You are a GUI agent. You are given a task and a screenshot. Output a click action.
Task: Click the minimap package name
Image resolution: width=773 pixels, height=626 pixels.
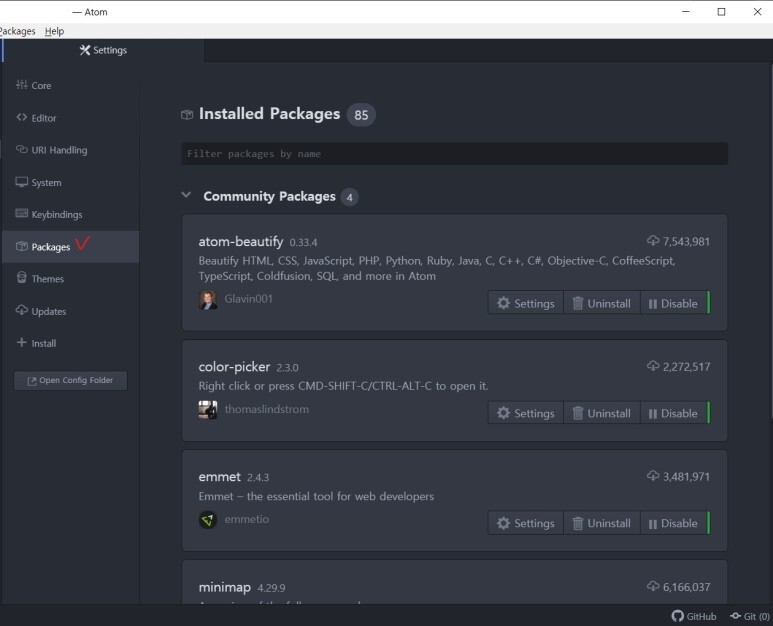224,587
